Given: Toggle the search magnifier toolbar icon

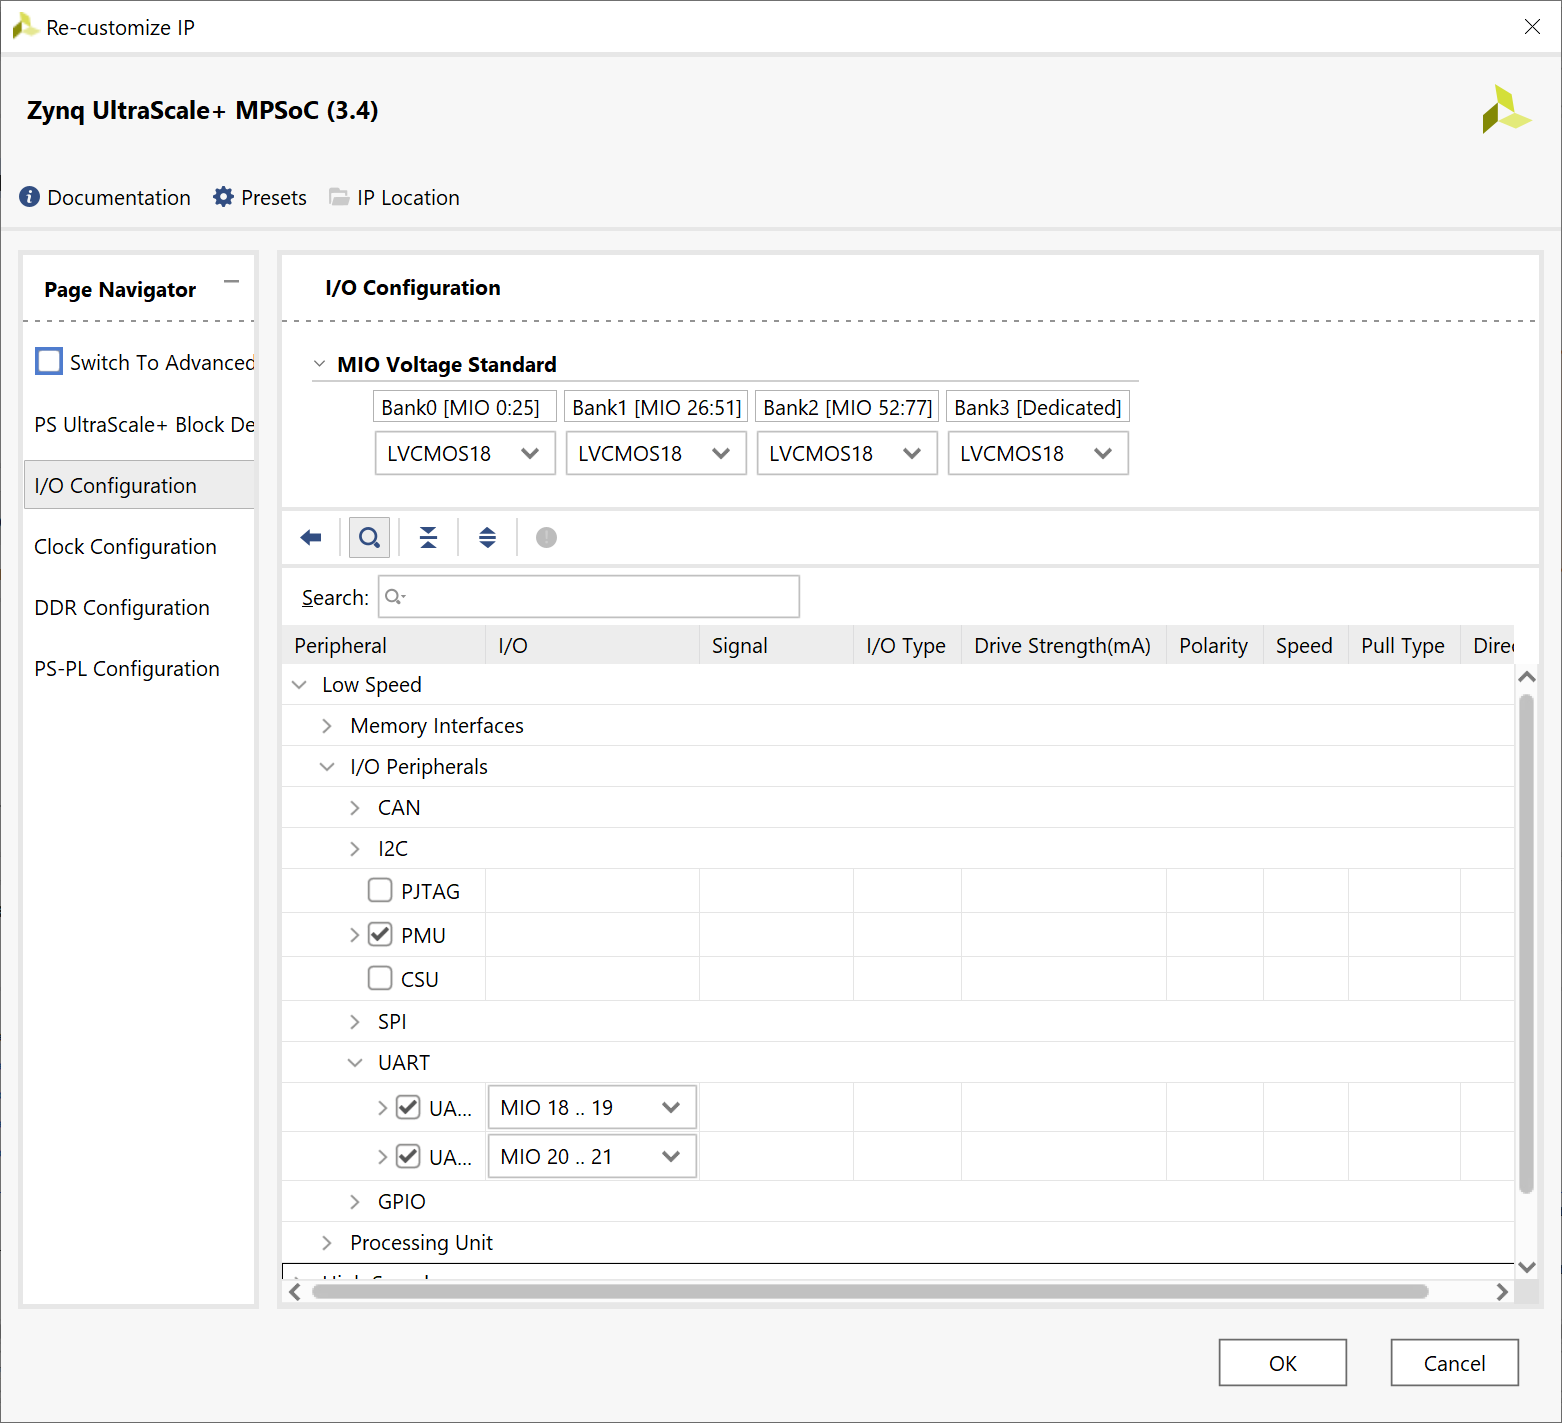Looking at the screenshot, I should click(369, 538).
